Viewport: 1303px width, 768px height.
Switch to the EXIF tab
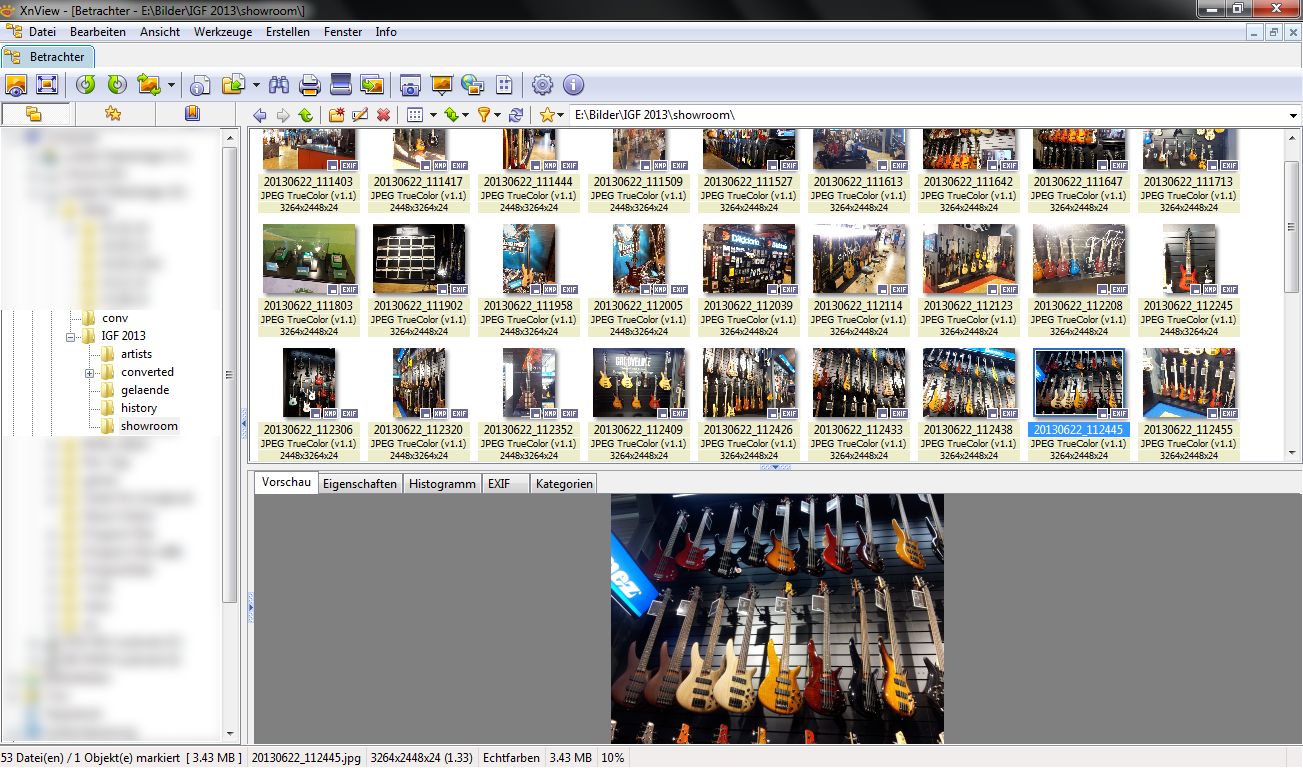(505, 484)
